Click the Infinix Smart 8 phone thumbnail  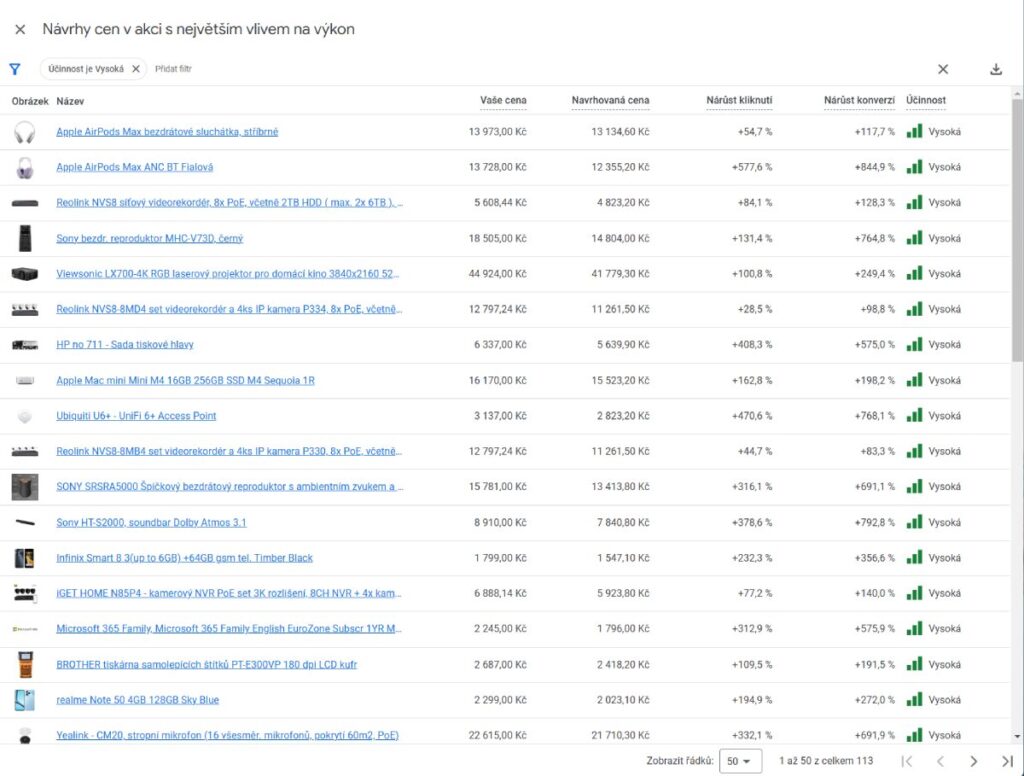(25, 558)
